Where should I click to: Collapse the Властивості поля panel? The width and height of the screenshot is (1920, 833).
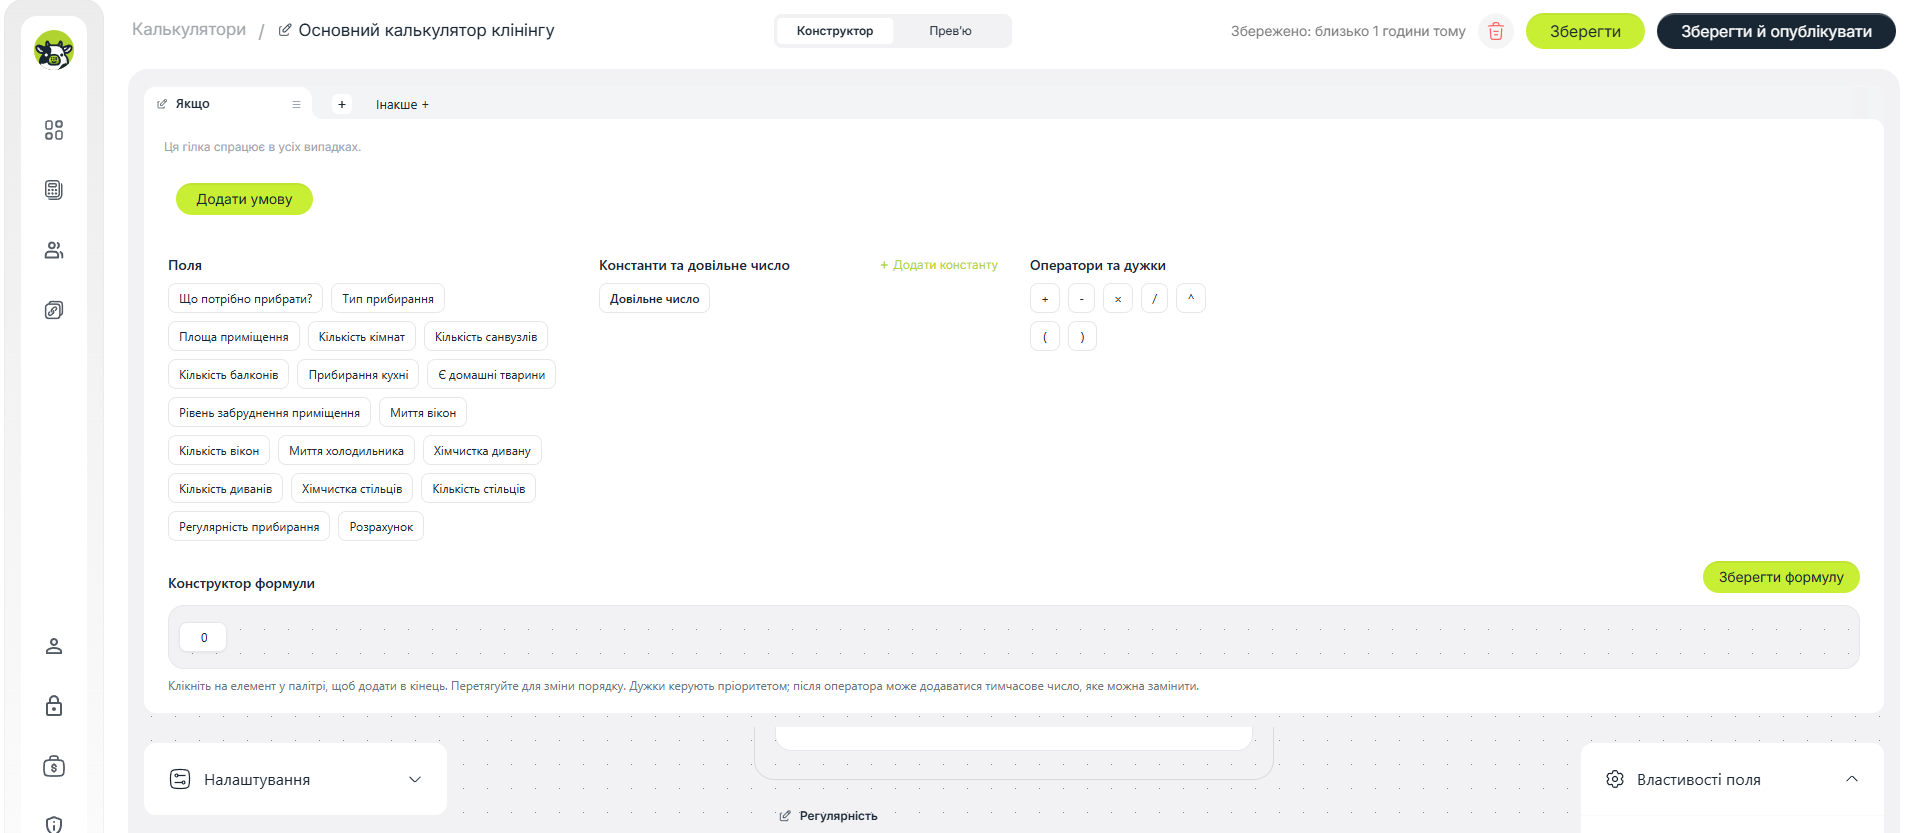tap(1852, 779)
